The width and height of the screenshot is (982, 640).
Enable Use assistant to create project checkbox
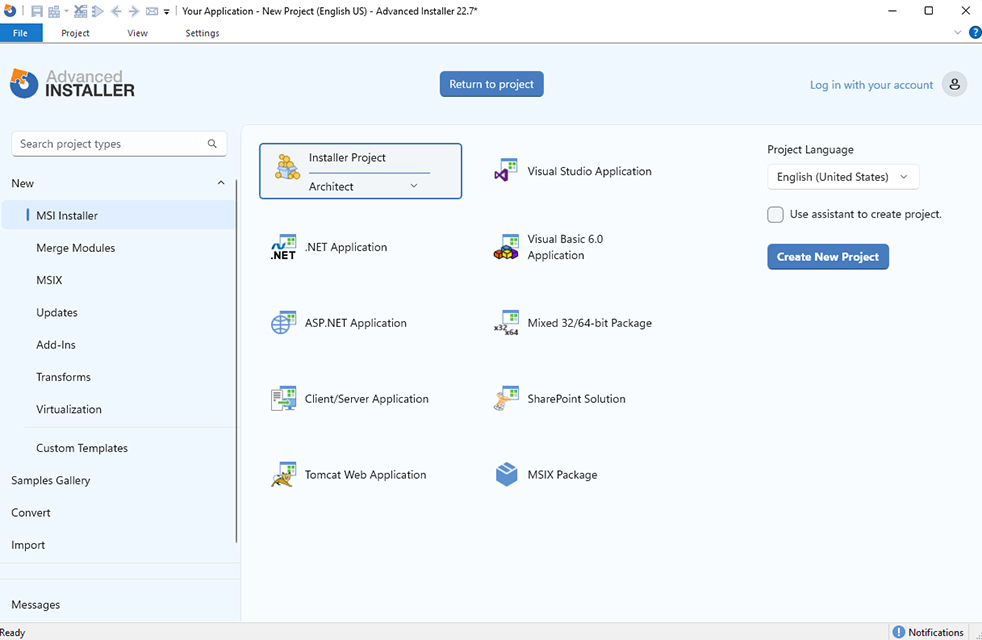click(x=776, y=214)
